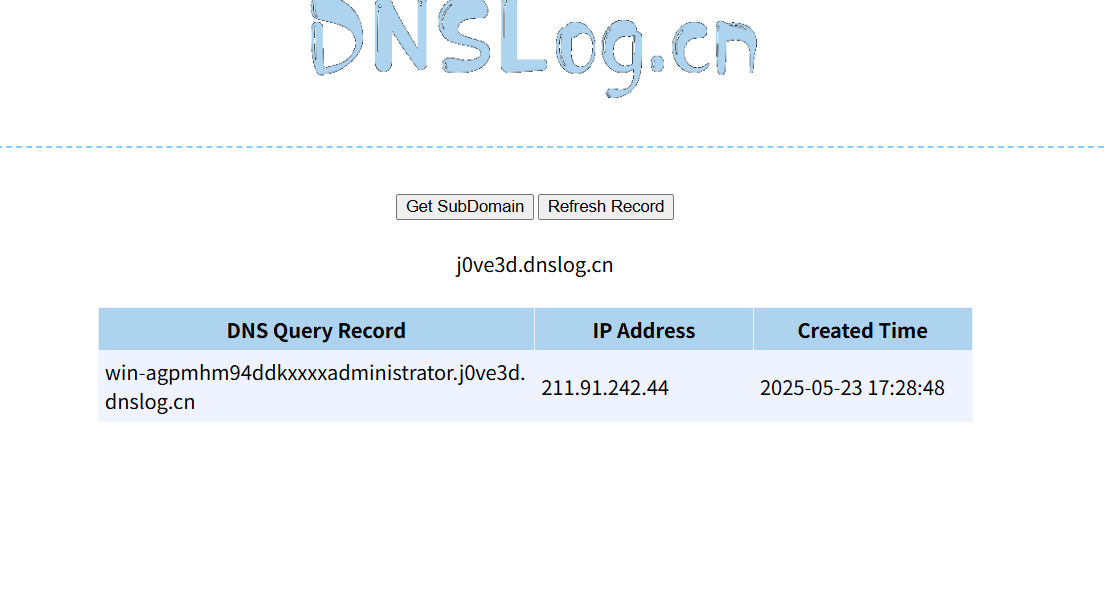The height and width of the screenshot is (589, 1106).
Task: Refresh the DNS records with Refresh Record
Action: [x=606, y=207]
